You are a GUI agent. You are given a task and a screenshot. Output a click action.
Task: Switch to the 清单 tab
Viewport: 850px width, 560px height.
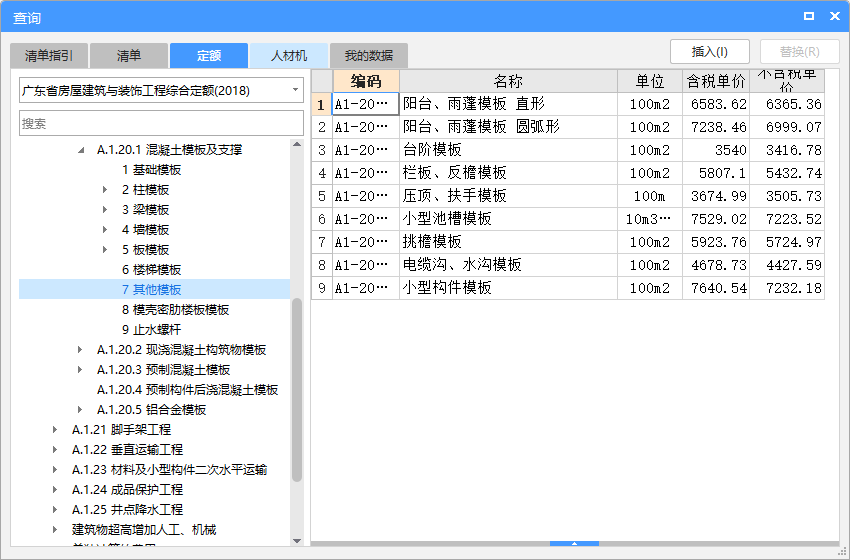pos(129,56)
